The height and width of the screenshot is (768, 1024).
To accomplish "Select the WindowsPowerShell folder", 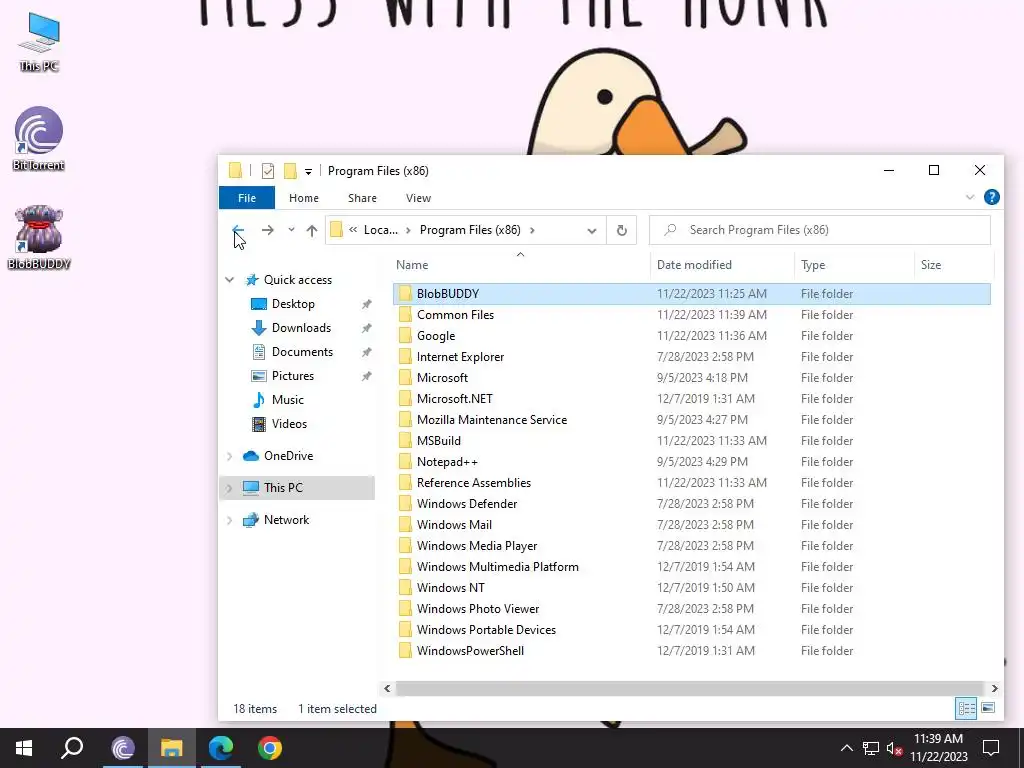I will (692, 650).
